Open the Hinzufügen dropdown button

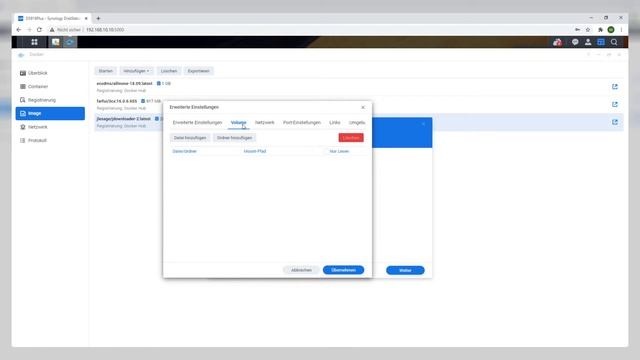[x=136, y=71]
